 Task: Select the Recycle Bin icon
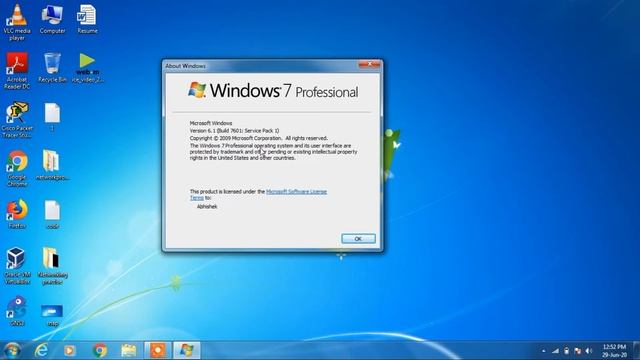pos(52,67)
